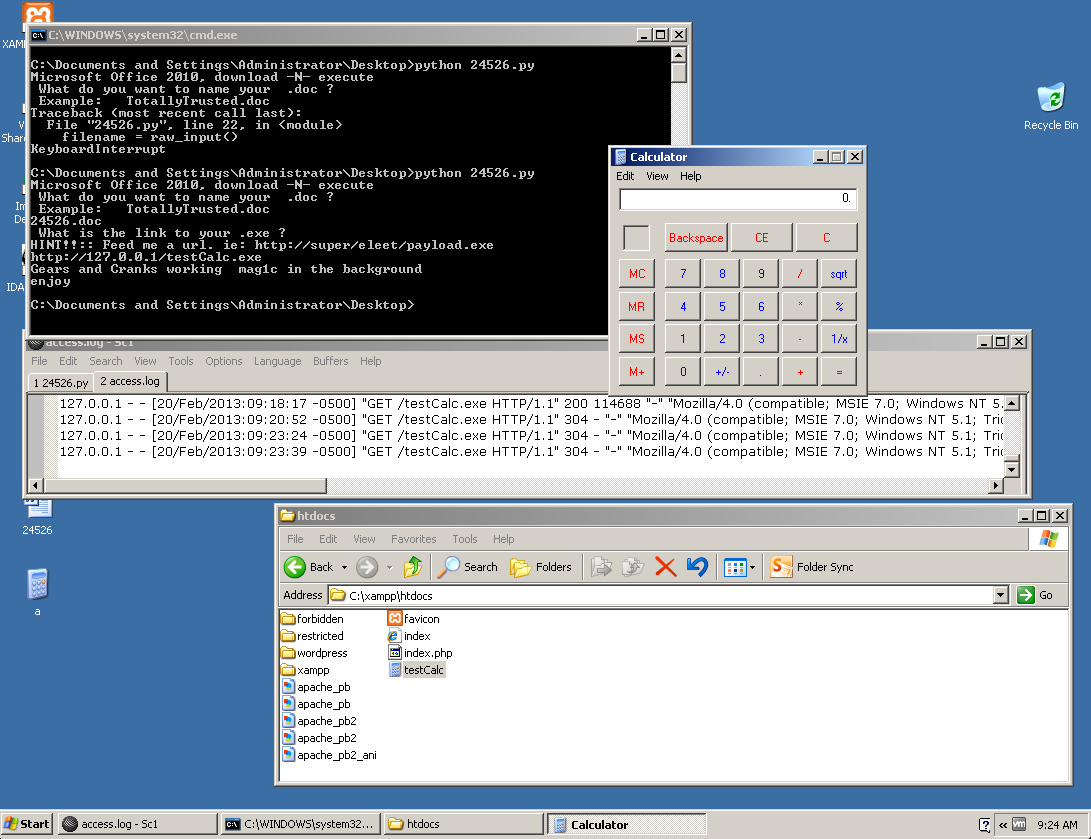
Task: Open the Favorites menu in htdocs
Action: pos(413,539)
